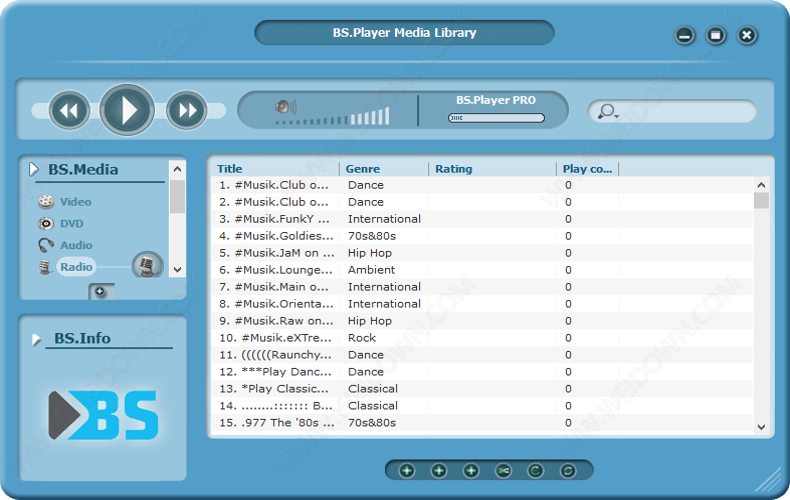Open the Audio category
This screenshot has height=500, width=790.
point(76,245)
